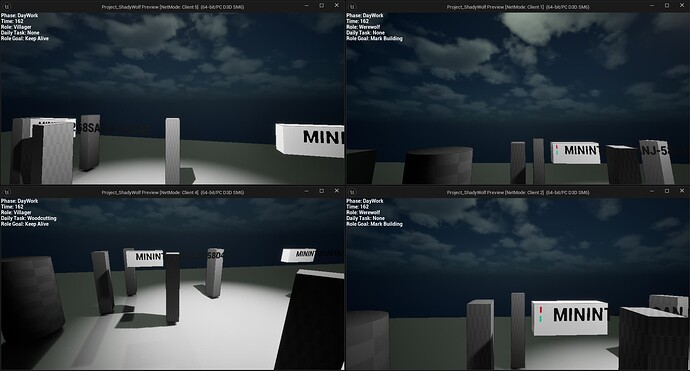Click the Unreal logo icon in the Client 5 window

tap(7, 7)
